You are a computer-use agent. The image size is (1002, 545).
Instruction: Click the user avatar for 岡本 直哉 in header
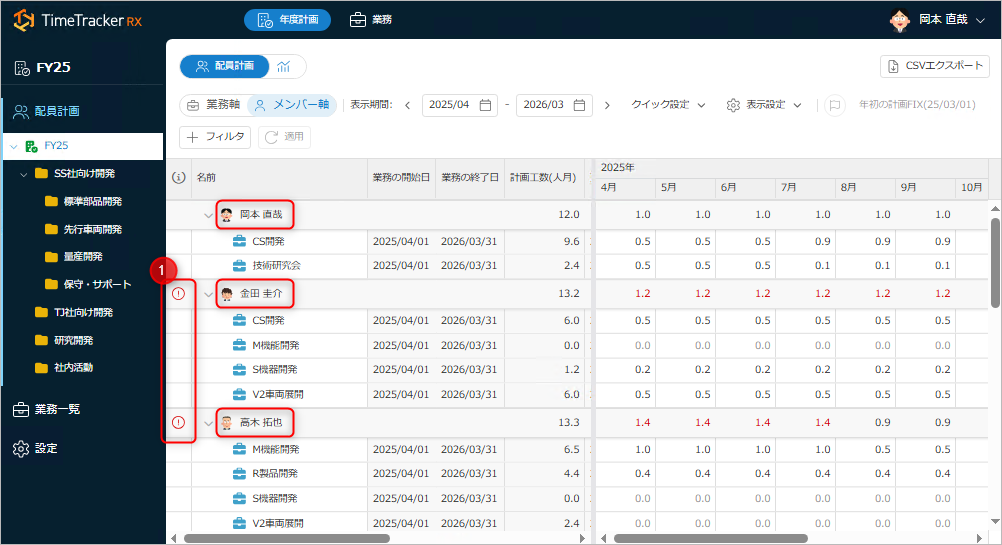[x=898, y=19]
